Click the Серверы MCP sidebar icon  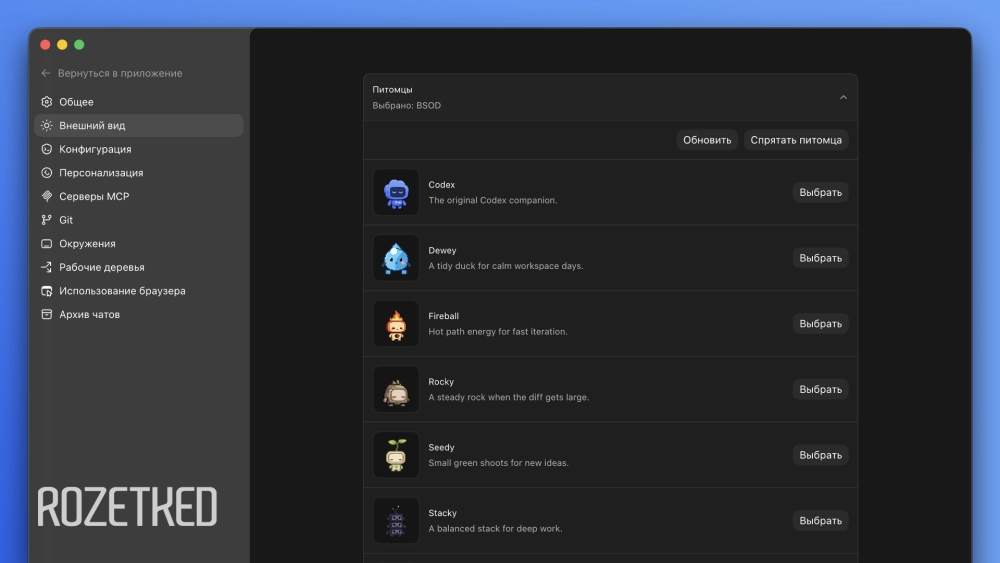[47, 196]
